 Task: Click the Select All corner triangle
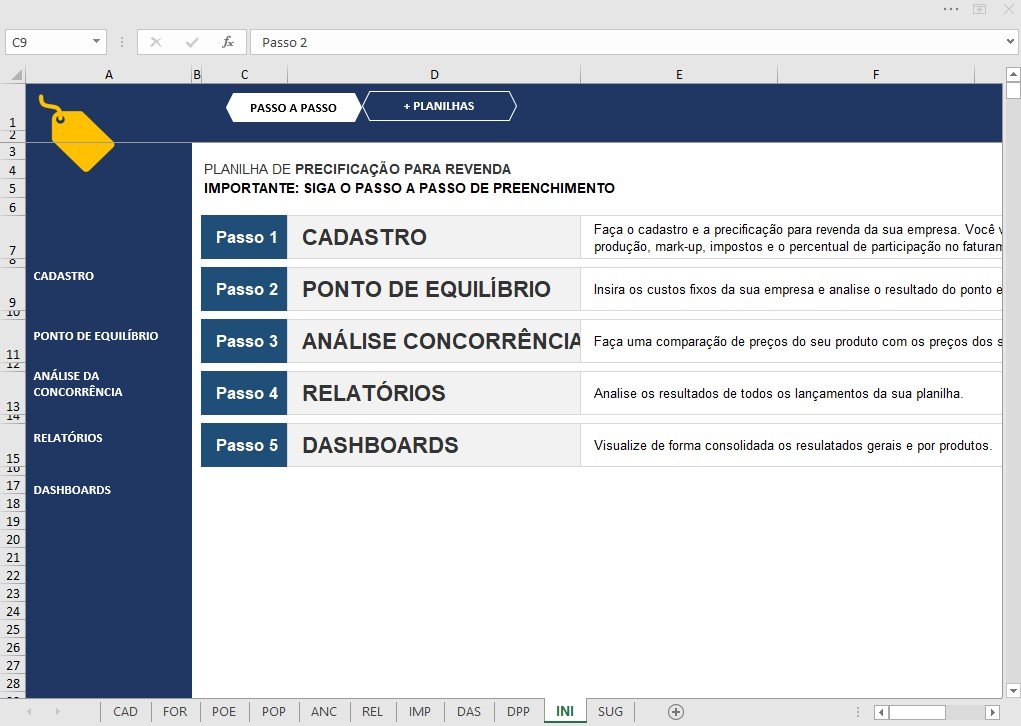click(x=17, y=75)
